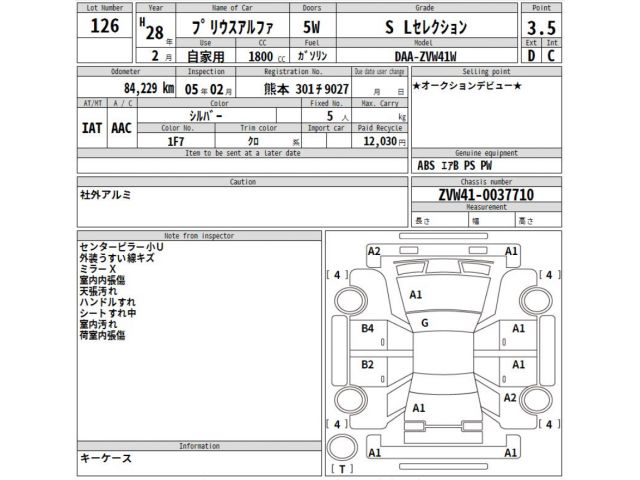Click the Caution section header
The image size is (640, 480).
pos(242,182)
